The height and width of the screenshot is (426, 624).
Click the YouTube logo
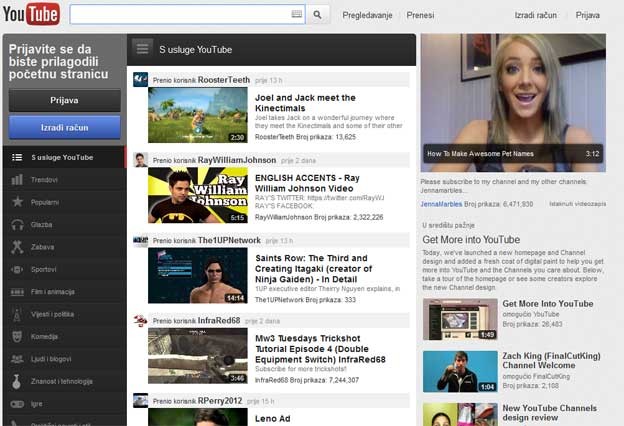pyautogui.click(x=31, y=15)
